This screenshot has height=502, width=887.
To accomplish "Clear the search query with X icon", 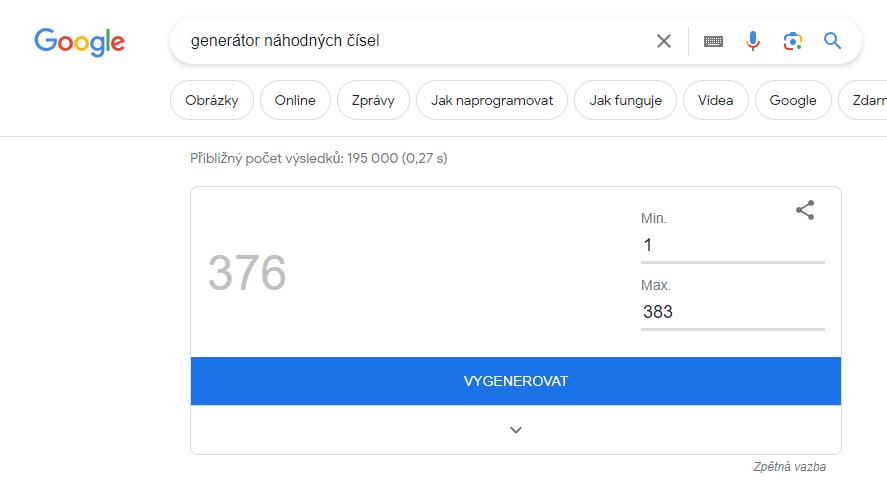I will [664, 41].
